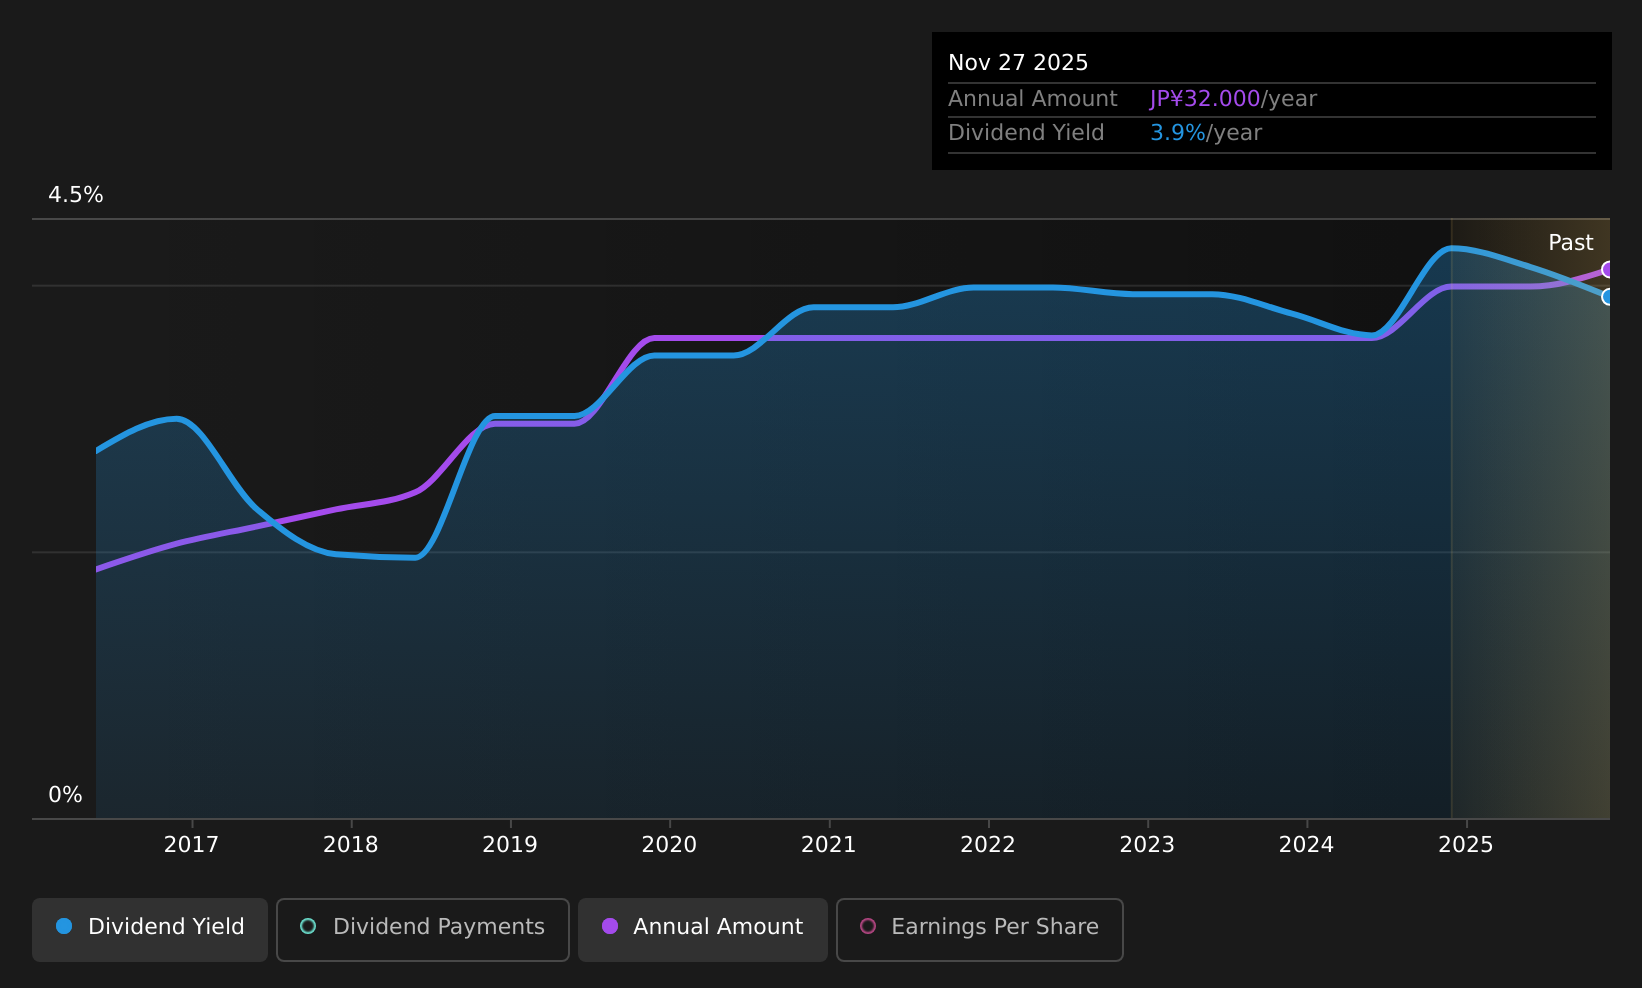Viewport: 1642px width, 988px height.
Task: Click the 2021 x-axis label
Action: click(829, 845)
